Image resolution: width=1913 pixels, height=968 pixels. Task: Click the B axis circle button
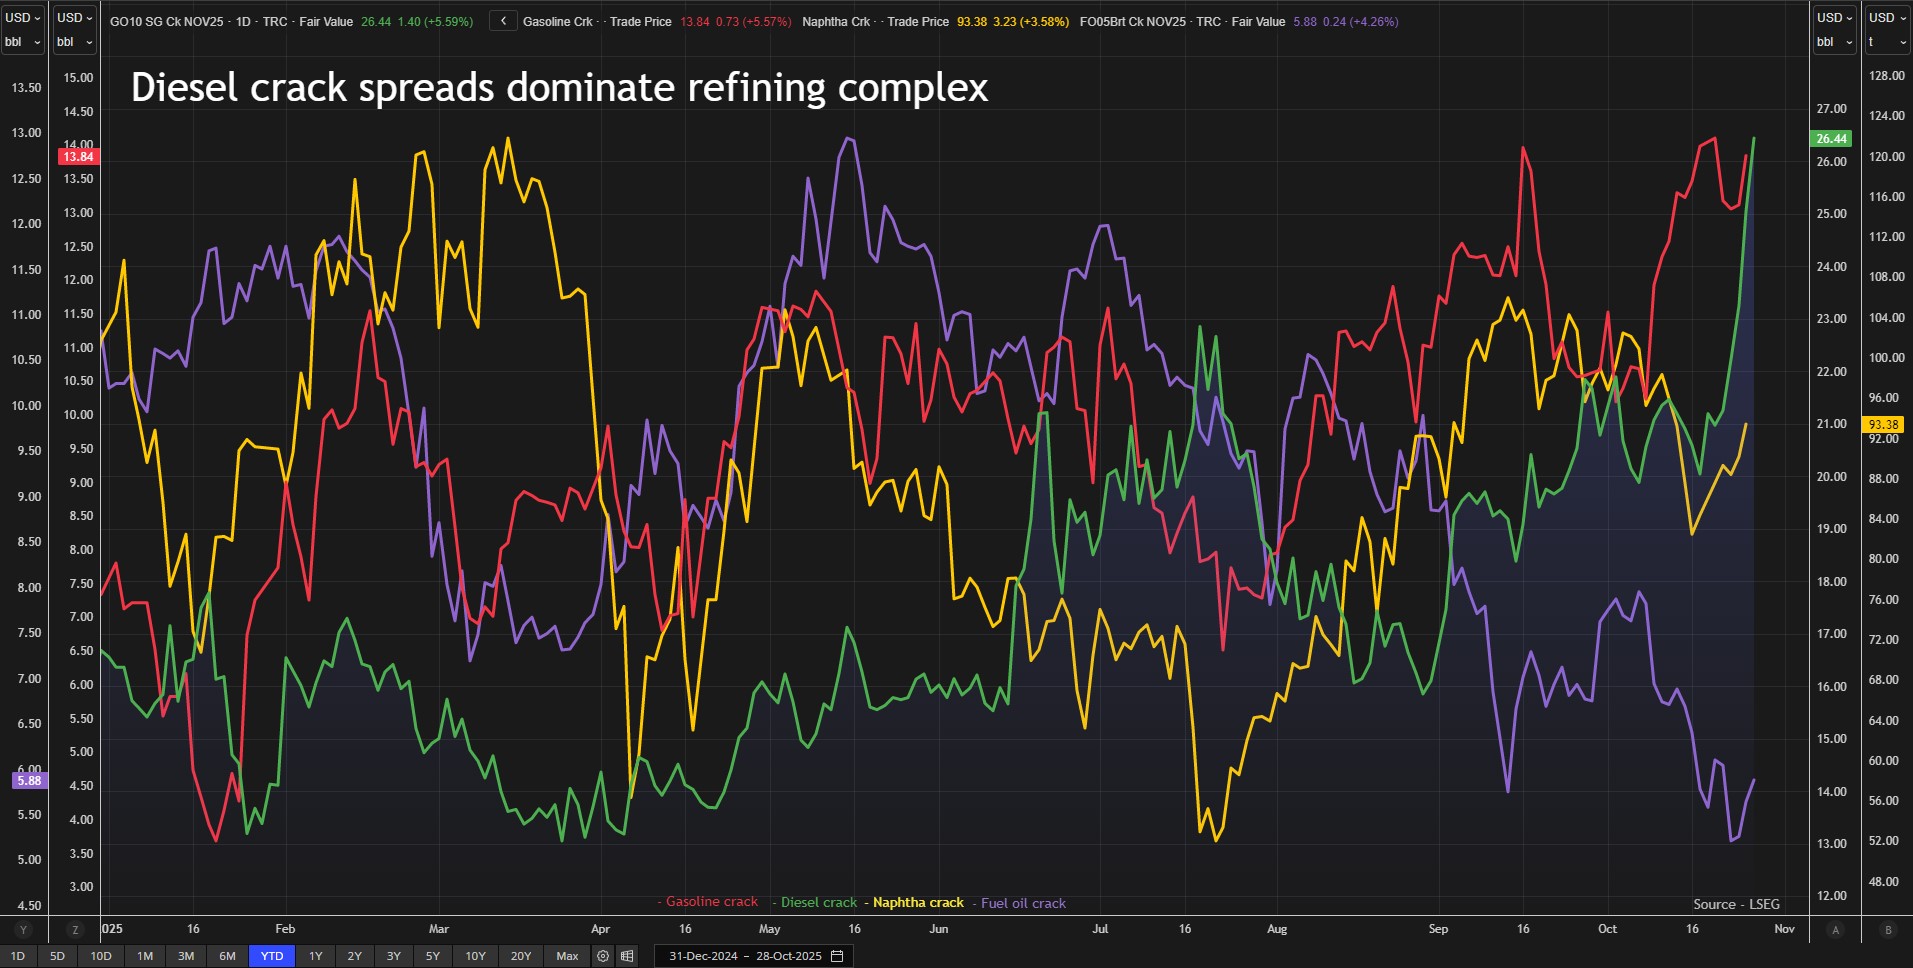coord(1888,930)
